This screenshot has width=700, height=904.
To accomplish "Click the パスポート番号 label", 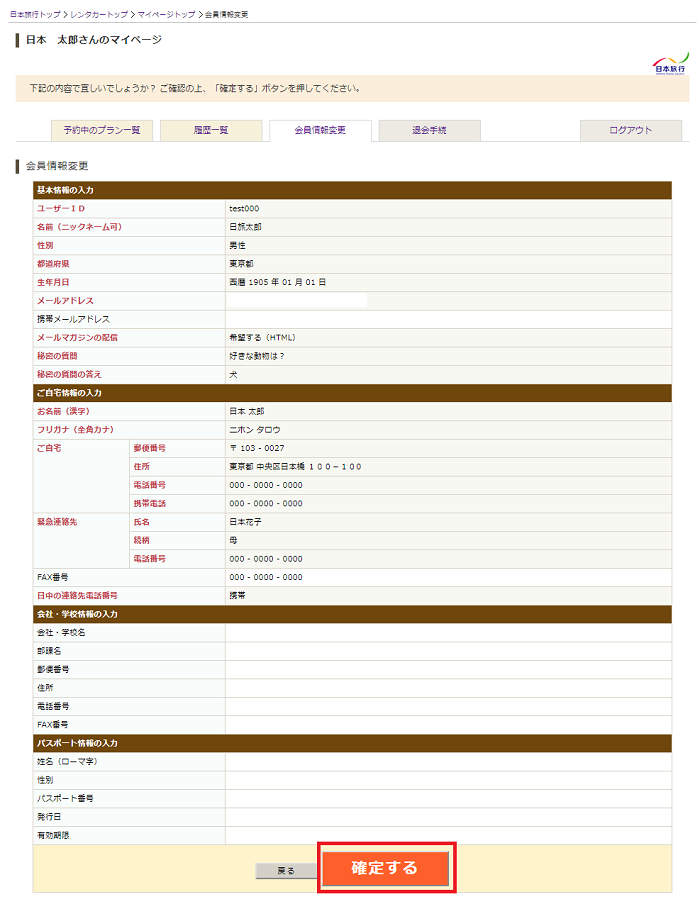I will tap(65, 799).
